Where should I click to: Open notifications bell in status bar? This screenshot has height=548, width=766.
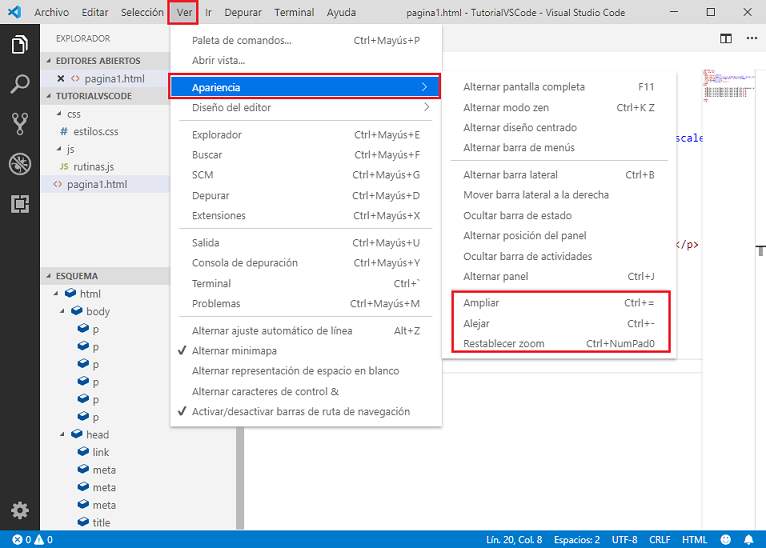pos(748,540)
